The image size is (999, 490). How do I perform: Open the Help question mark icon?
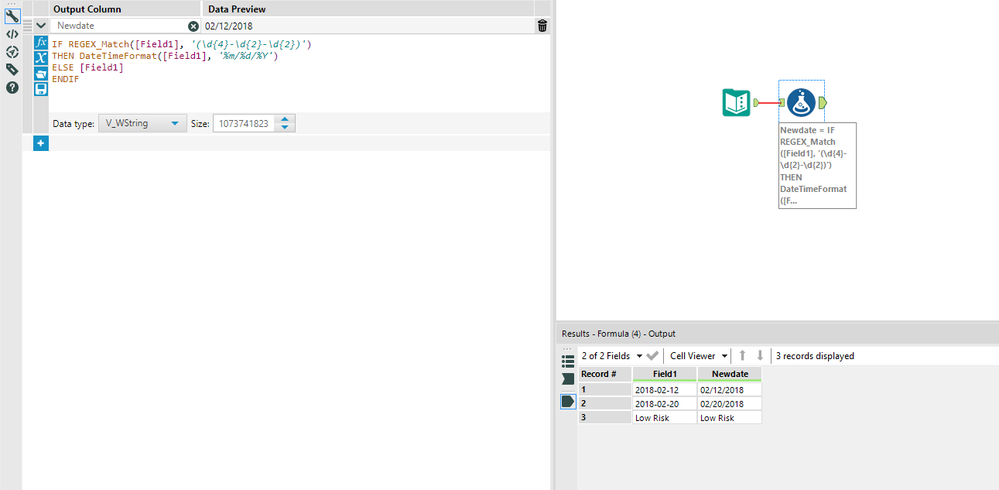(12, 87)
